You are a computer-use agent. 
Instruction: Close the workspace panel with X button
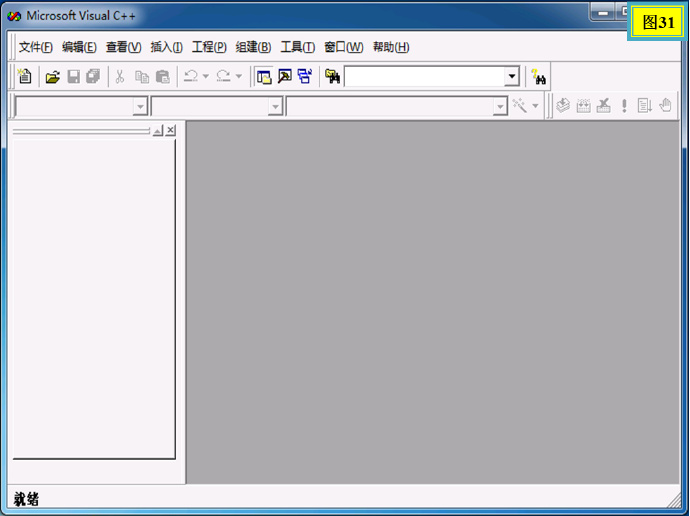171,130
